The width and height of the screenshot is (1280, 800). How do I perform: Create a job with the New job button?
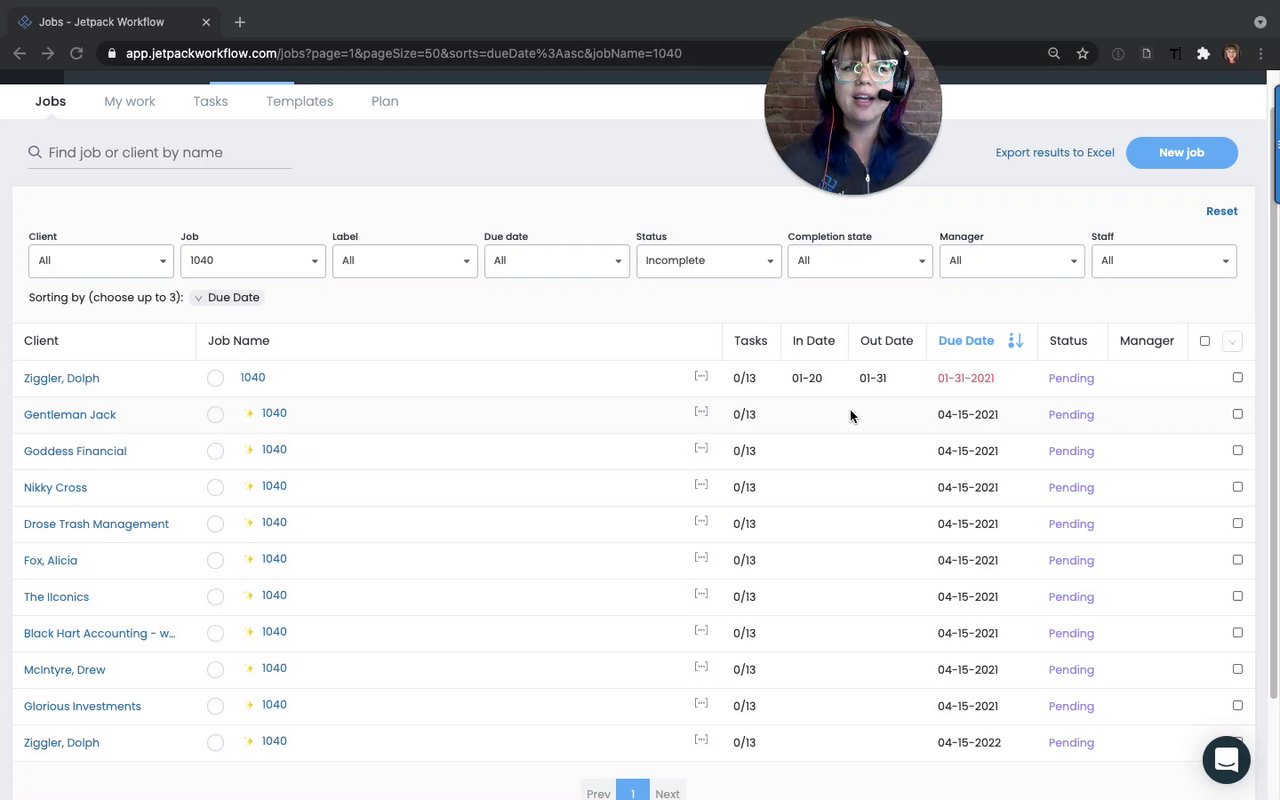(x=1182, y=152)
